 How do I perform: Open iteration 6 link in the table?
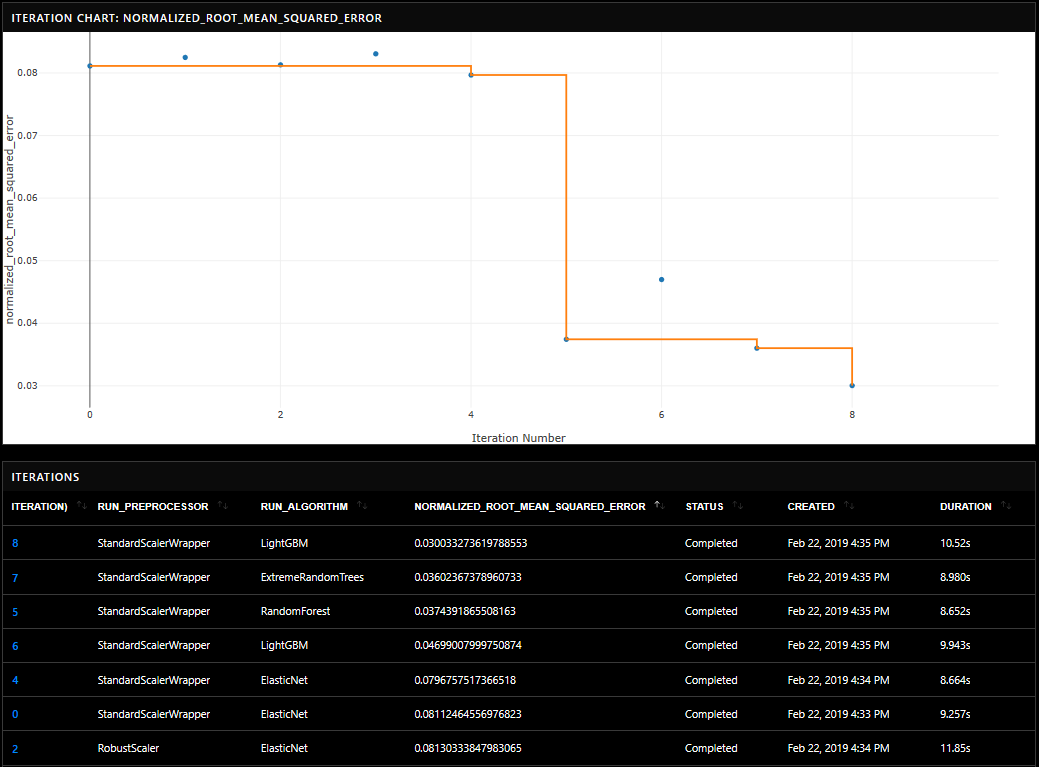[x=15, y=646]
